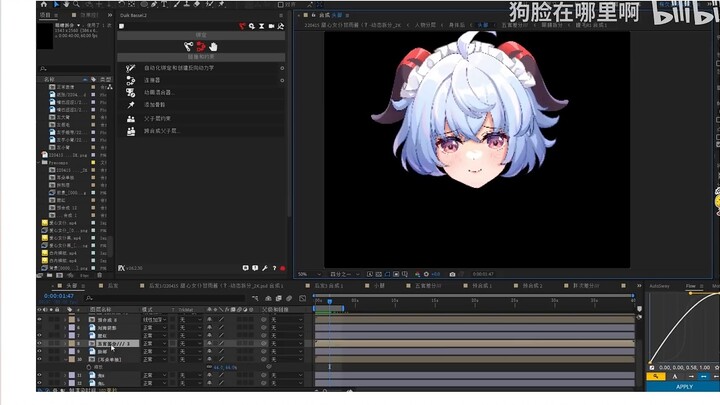Click label color swatch of layer 9
This screenshot has height=405, width=720.
[x=72, y=351]
